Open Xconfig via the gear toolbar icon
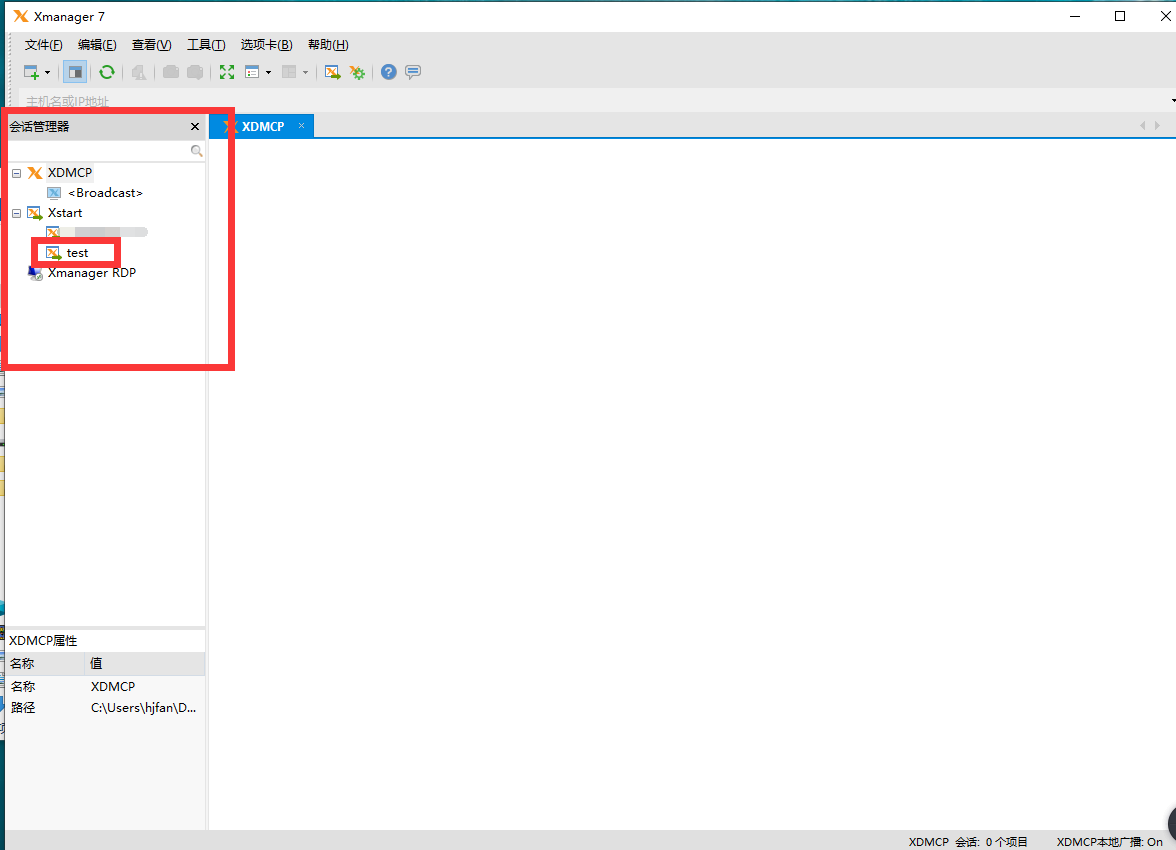The image size is (1176, 850). click(357, 72)
